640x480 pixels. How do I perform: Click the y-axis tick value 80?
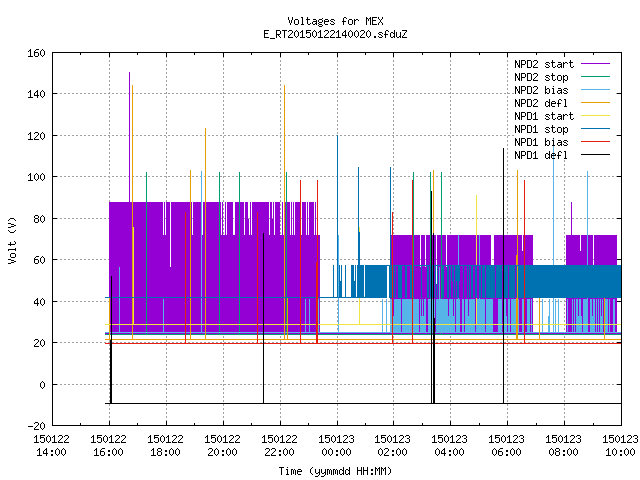click(39, 219)
